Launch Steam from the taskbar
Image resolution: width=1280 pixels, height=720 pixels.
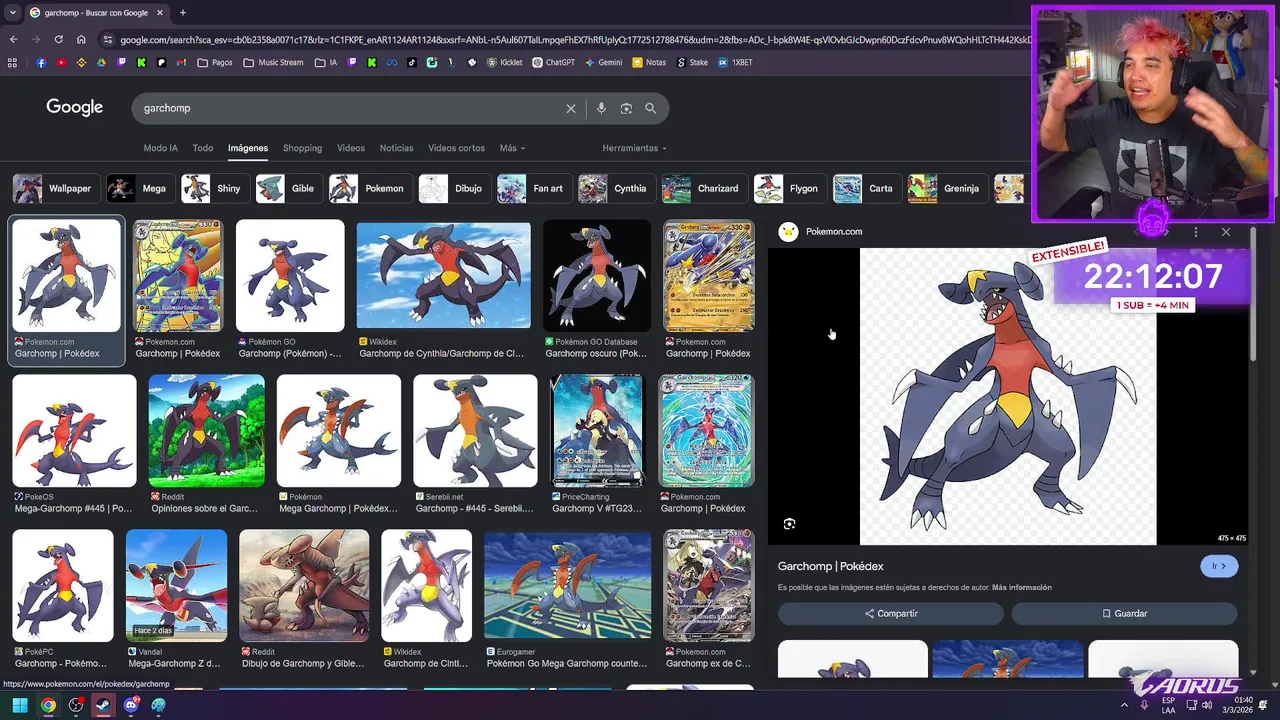pyautogui.click(x=103, y=705)
